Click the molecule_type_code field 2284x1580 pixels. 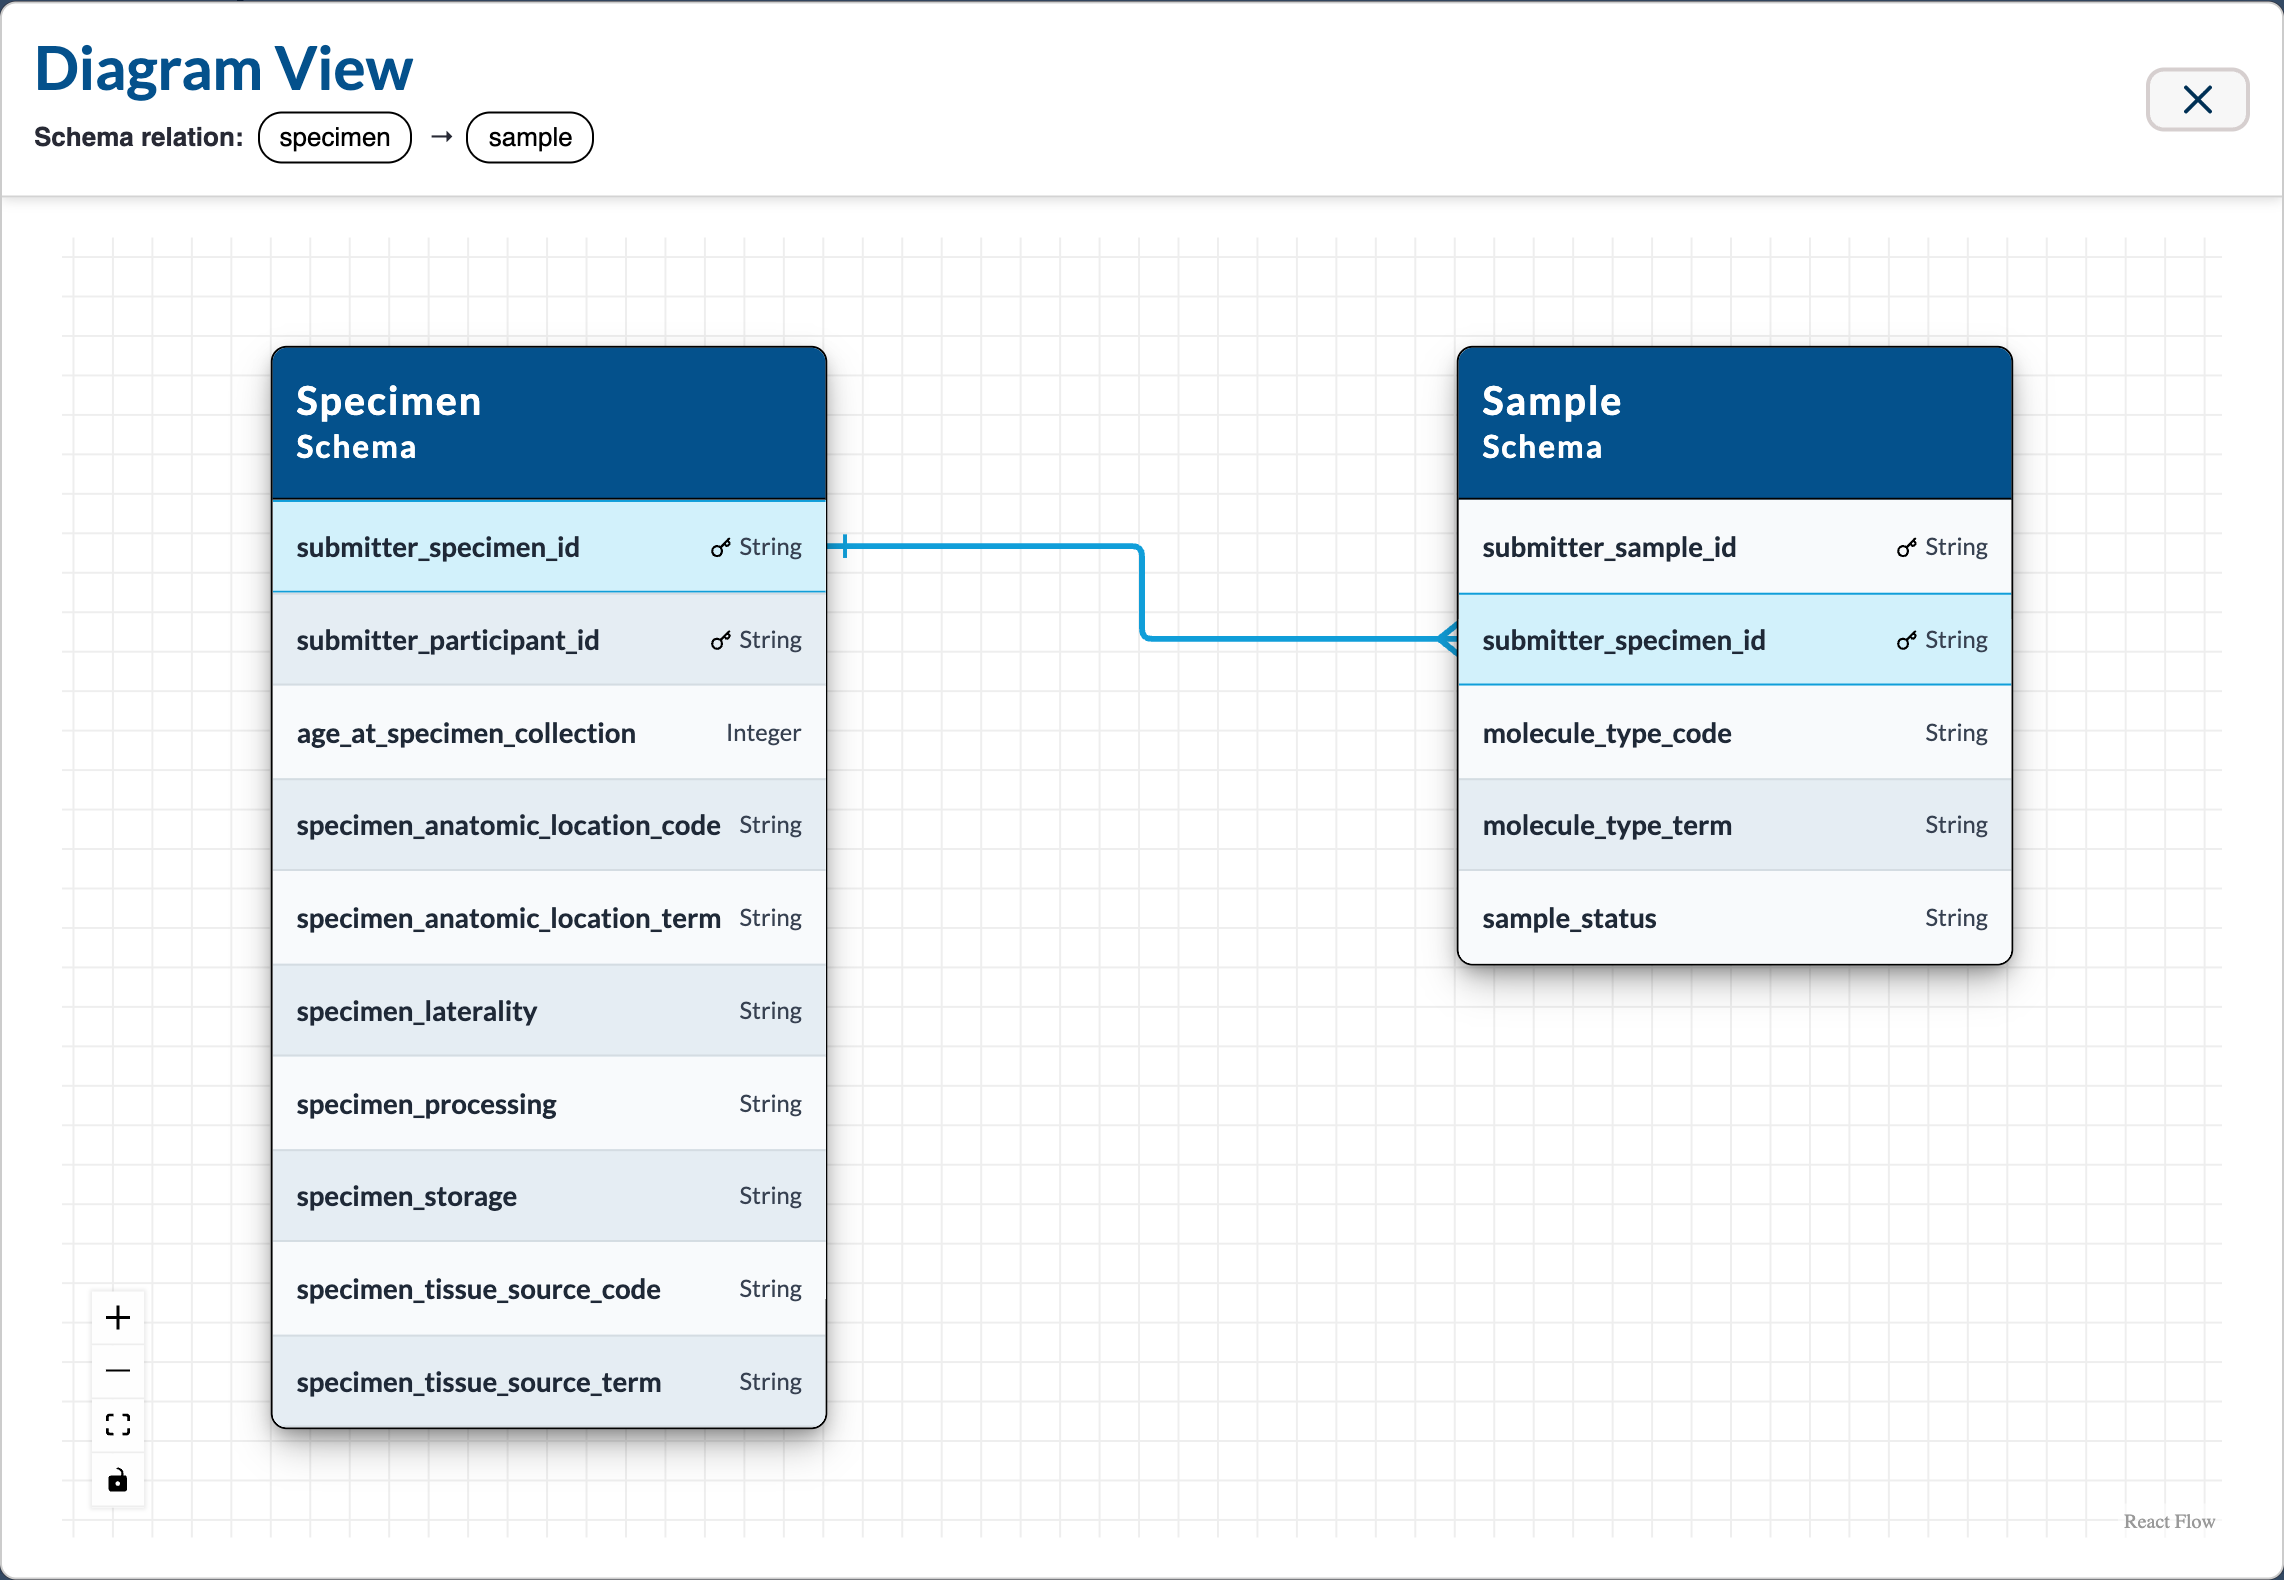(x=1735, y=733)
